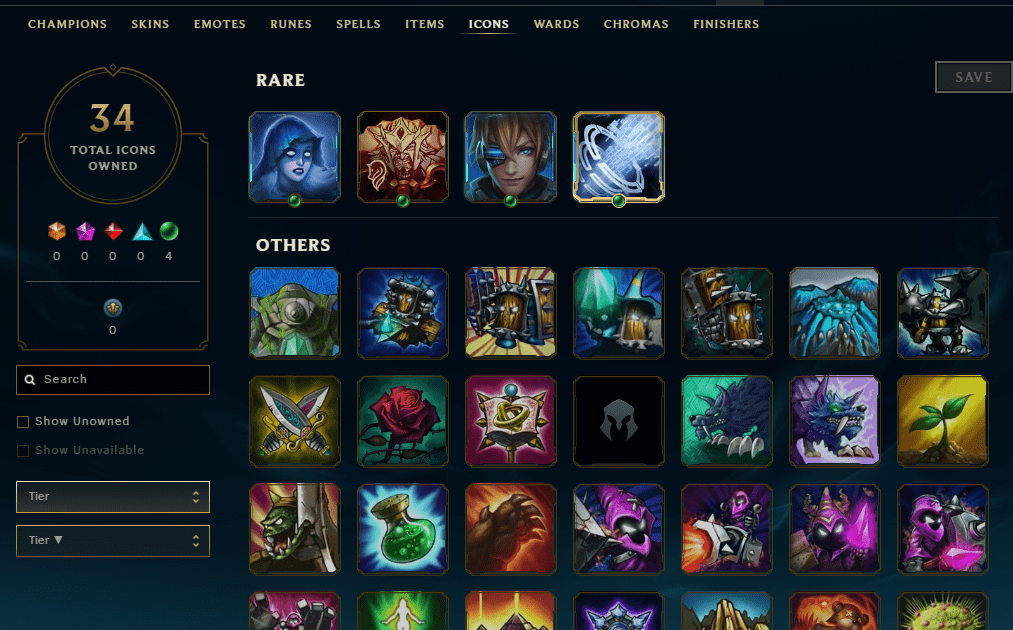Screen dimensions: 1013x630
Task: Switch to the Champions tab
Action: pos(67,24)
